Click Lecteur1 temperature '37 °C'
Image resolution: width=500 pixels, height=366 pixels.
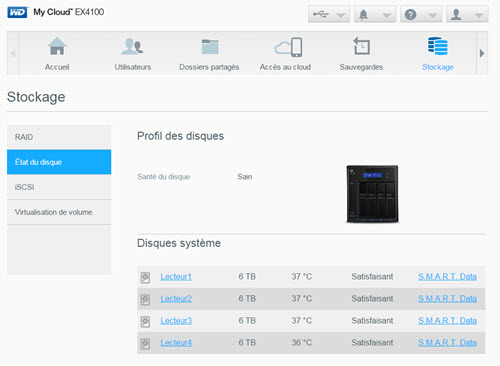tap(302, 277)
